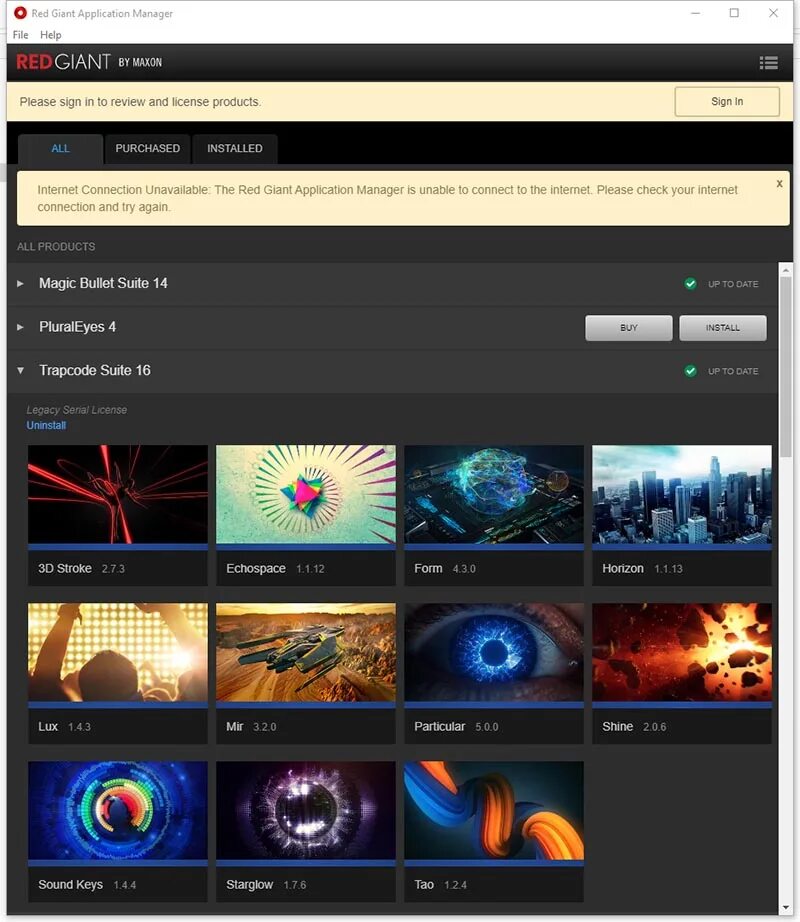Screen dimensions: 800x922
Task: Click the ALL PRODUCTS heading
Action: pyautogui.click(x=56, y=247)
